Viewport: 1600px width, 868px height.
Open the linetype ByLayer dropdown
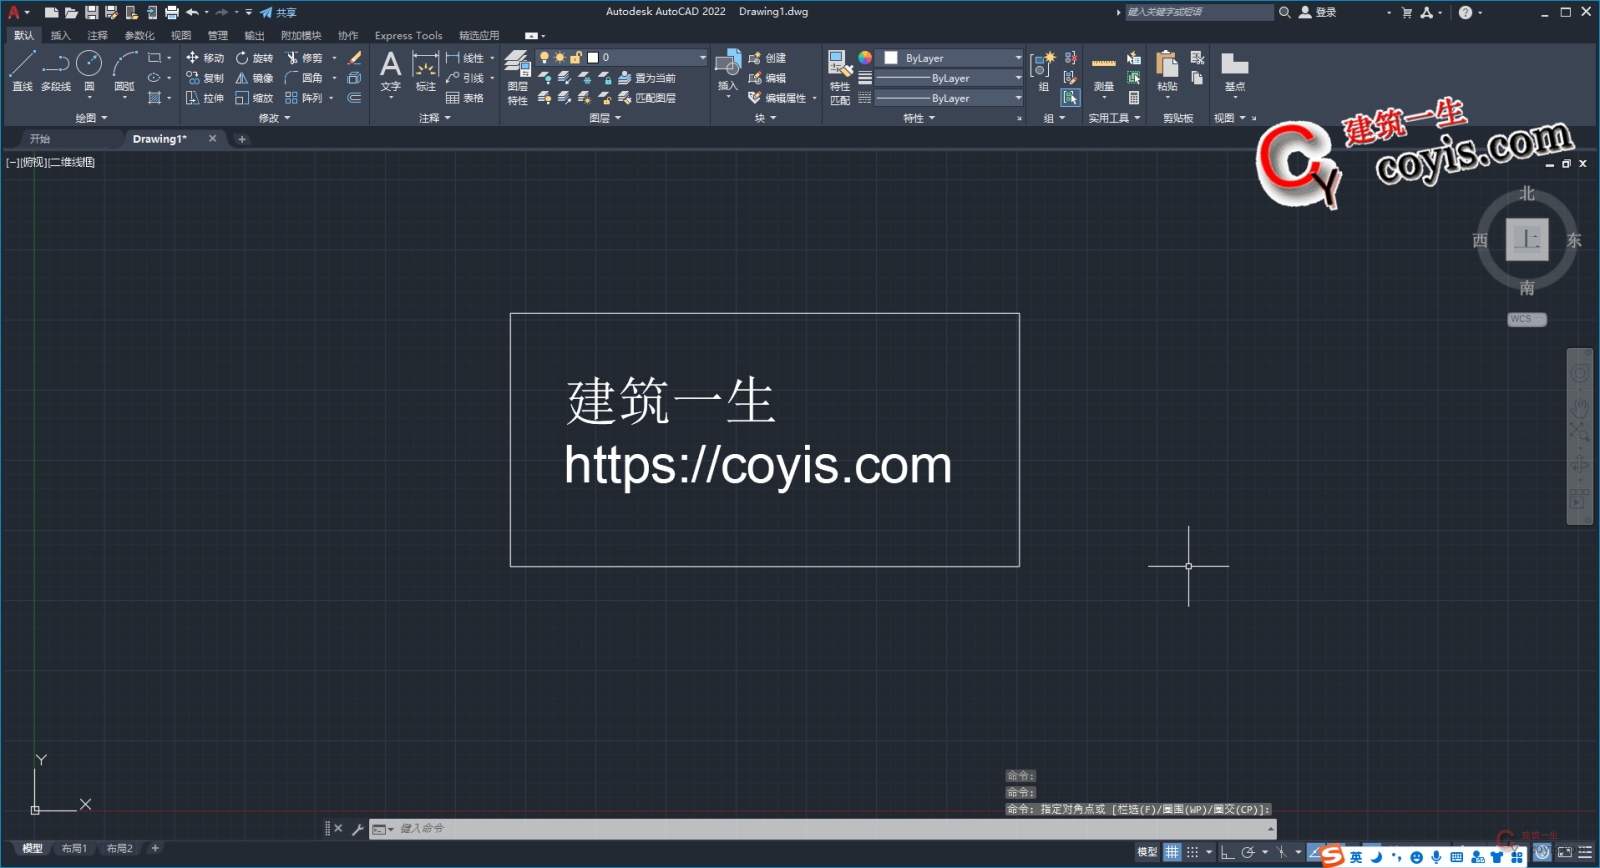point(950,98)
